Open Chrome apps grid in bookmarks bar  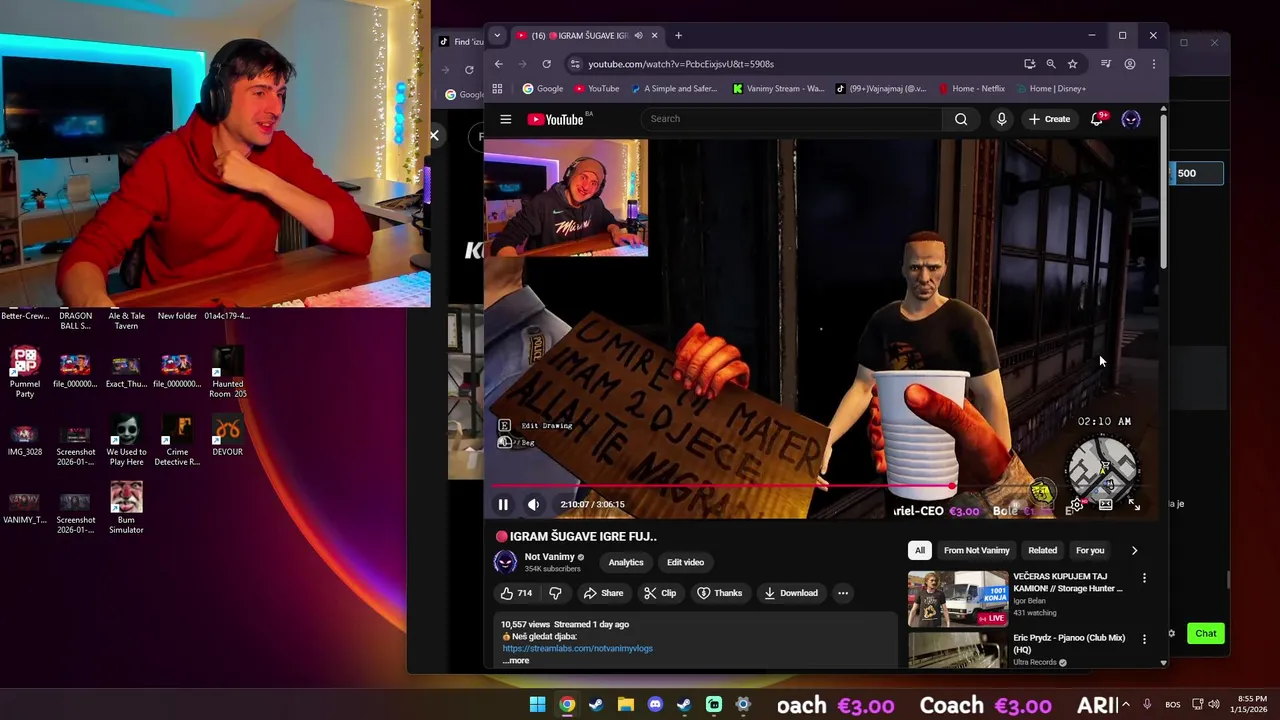tap(497, 89)
